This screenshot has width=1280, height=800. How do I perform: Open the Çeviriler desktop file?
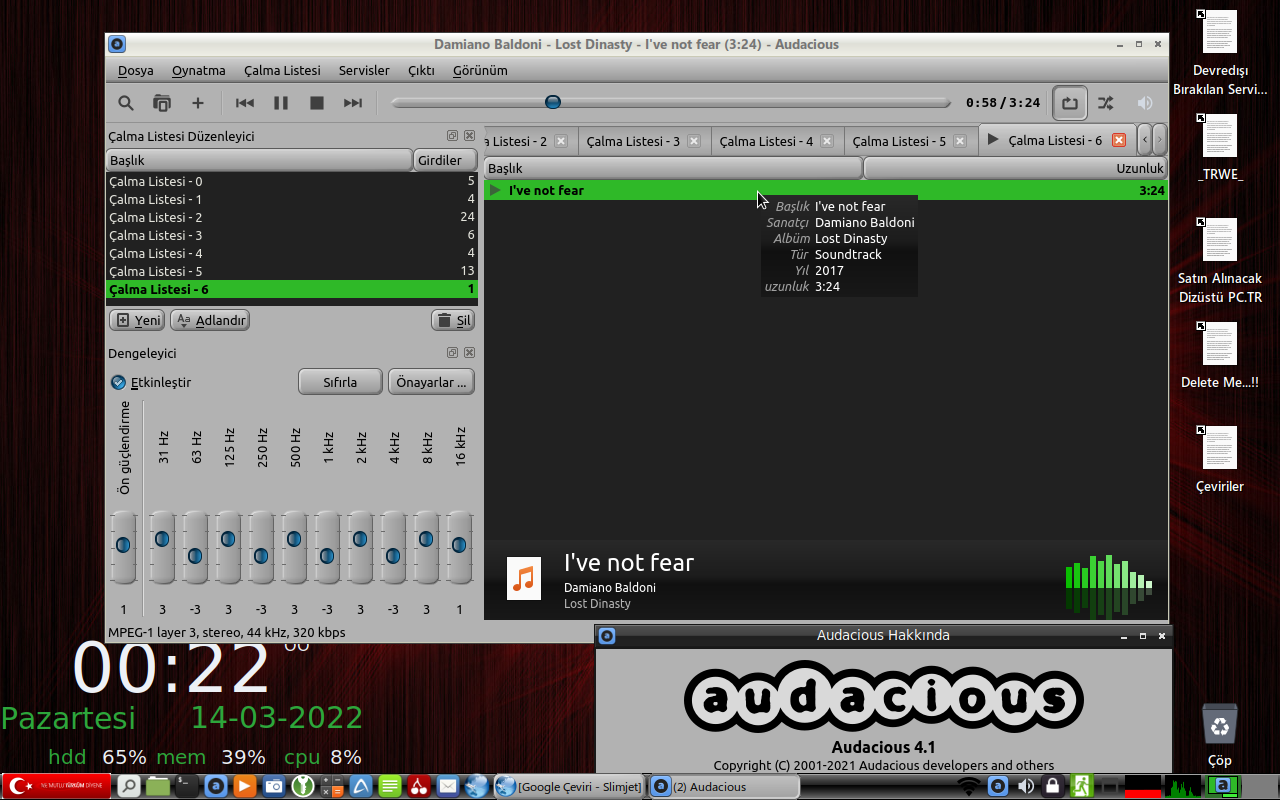tap(1220, 459)
